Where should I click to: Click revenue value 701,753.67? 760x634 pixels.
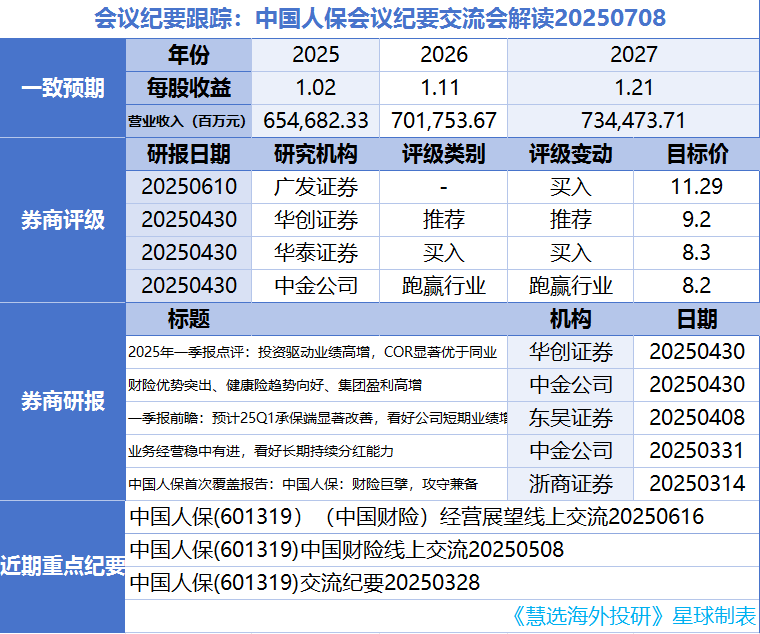pos(443,121)
